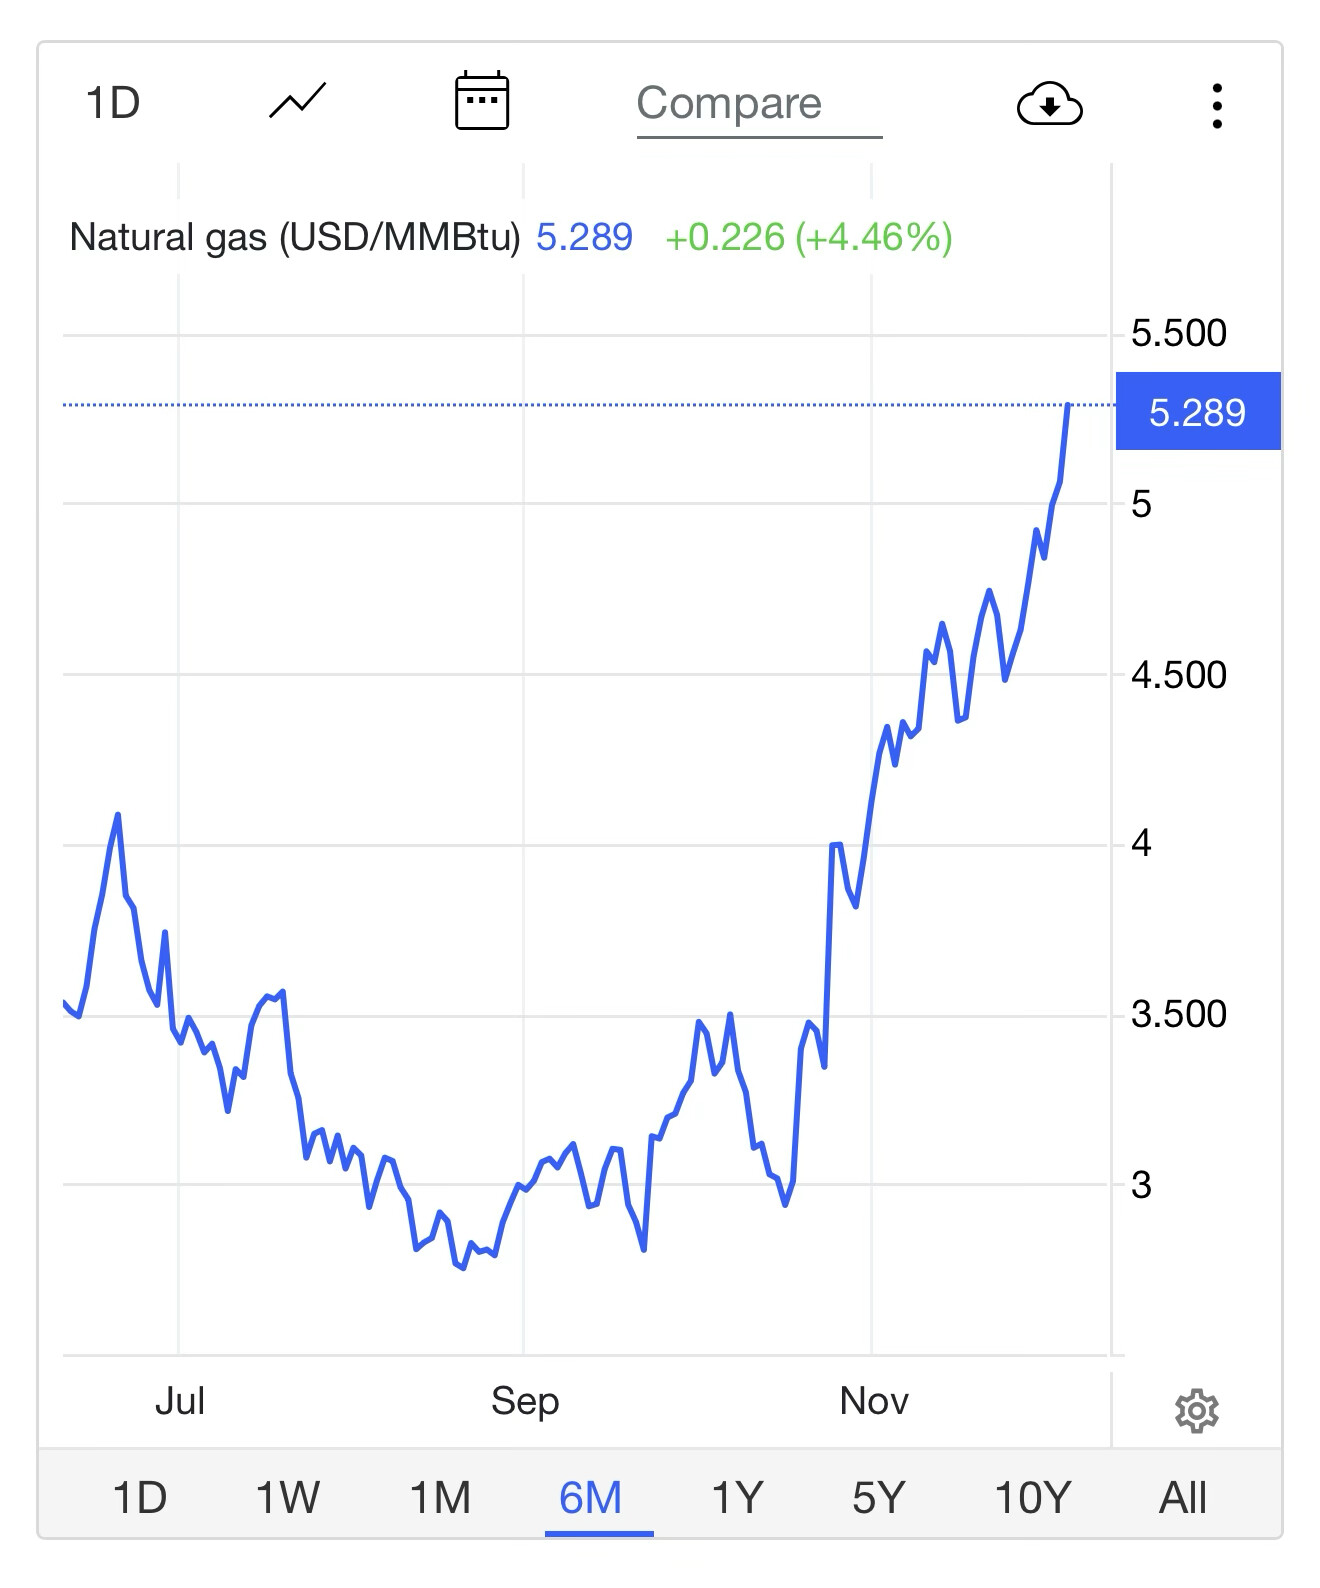The image size is (1320, 1588).
Task: Click the +0.226 (+4.46%) change value
Action: click(808, 238)
